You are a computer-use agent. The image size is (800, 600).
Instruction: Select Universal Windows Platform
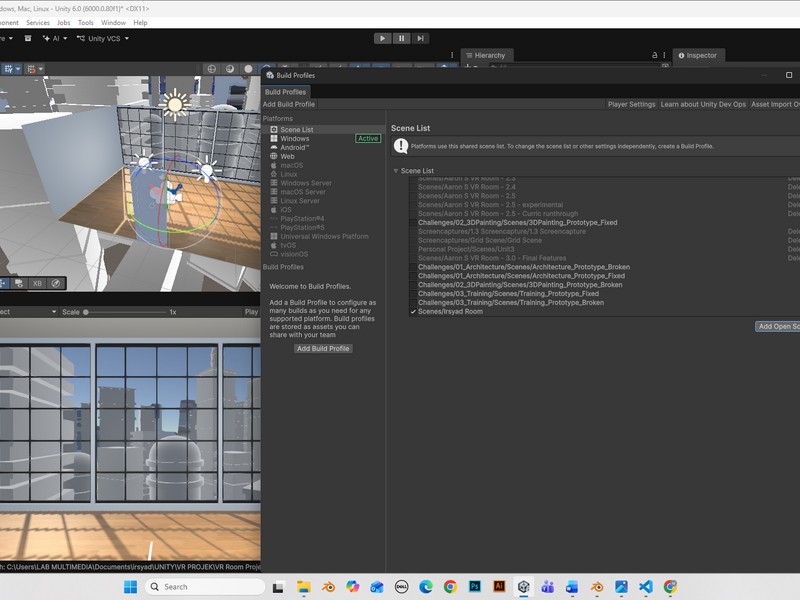[323, 236]
